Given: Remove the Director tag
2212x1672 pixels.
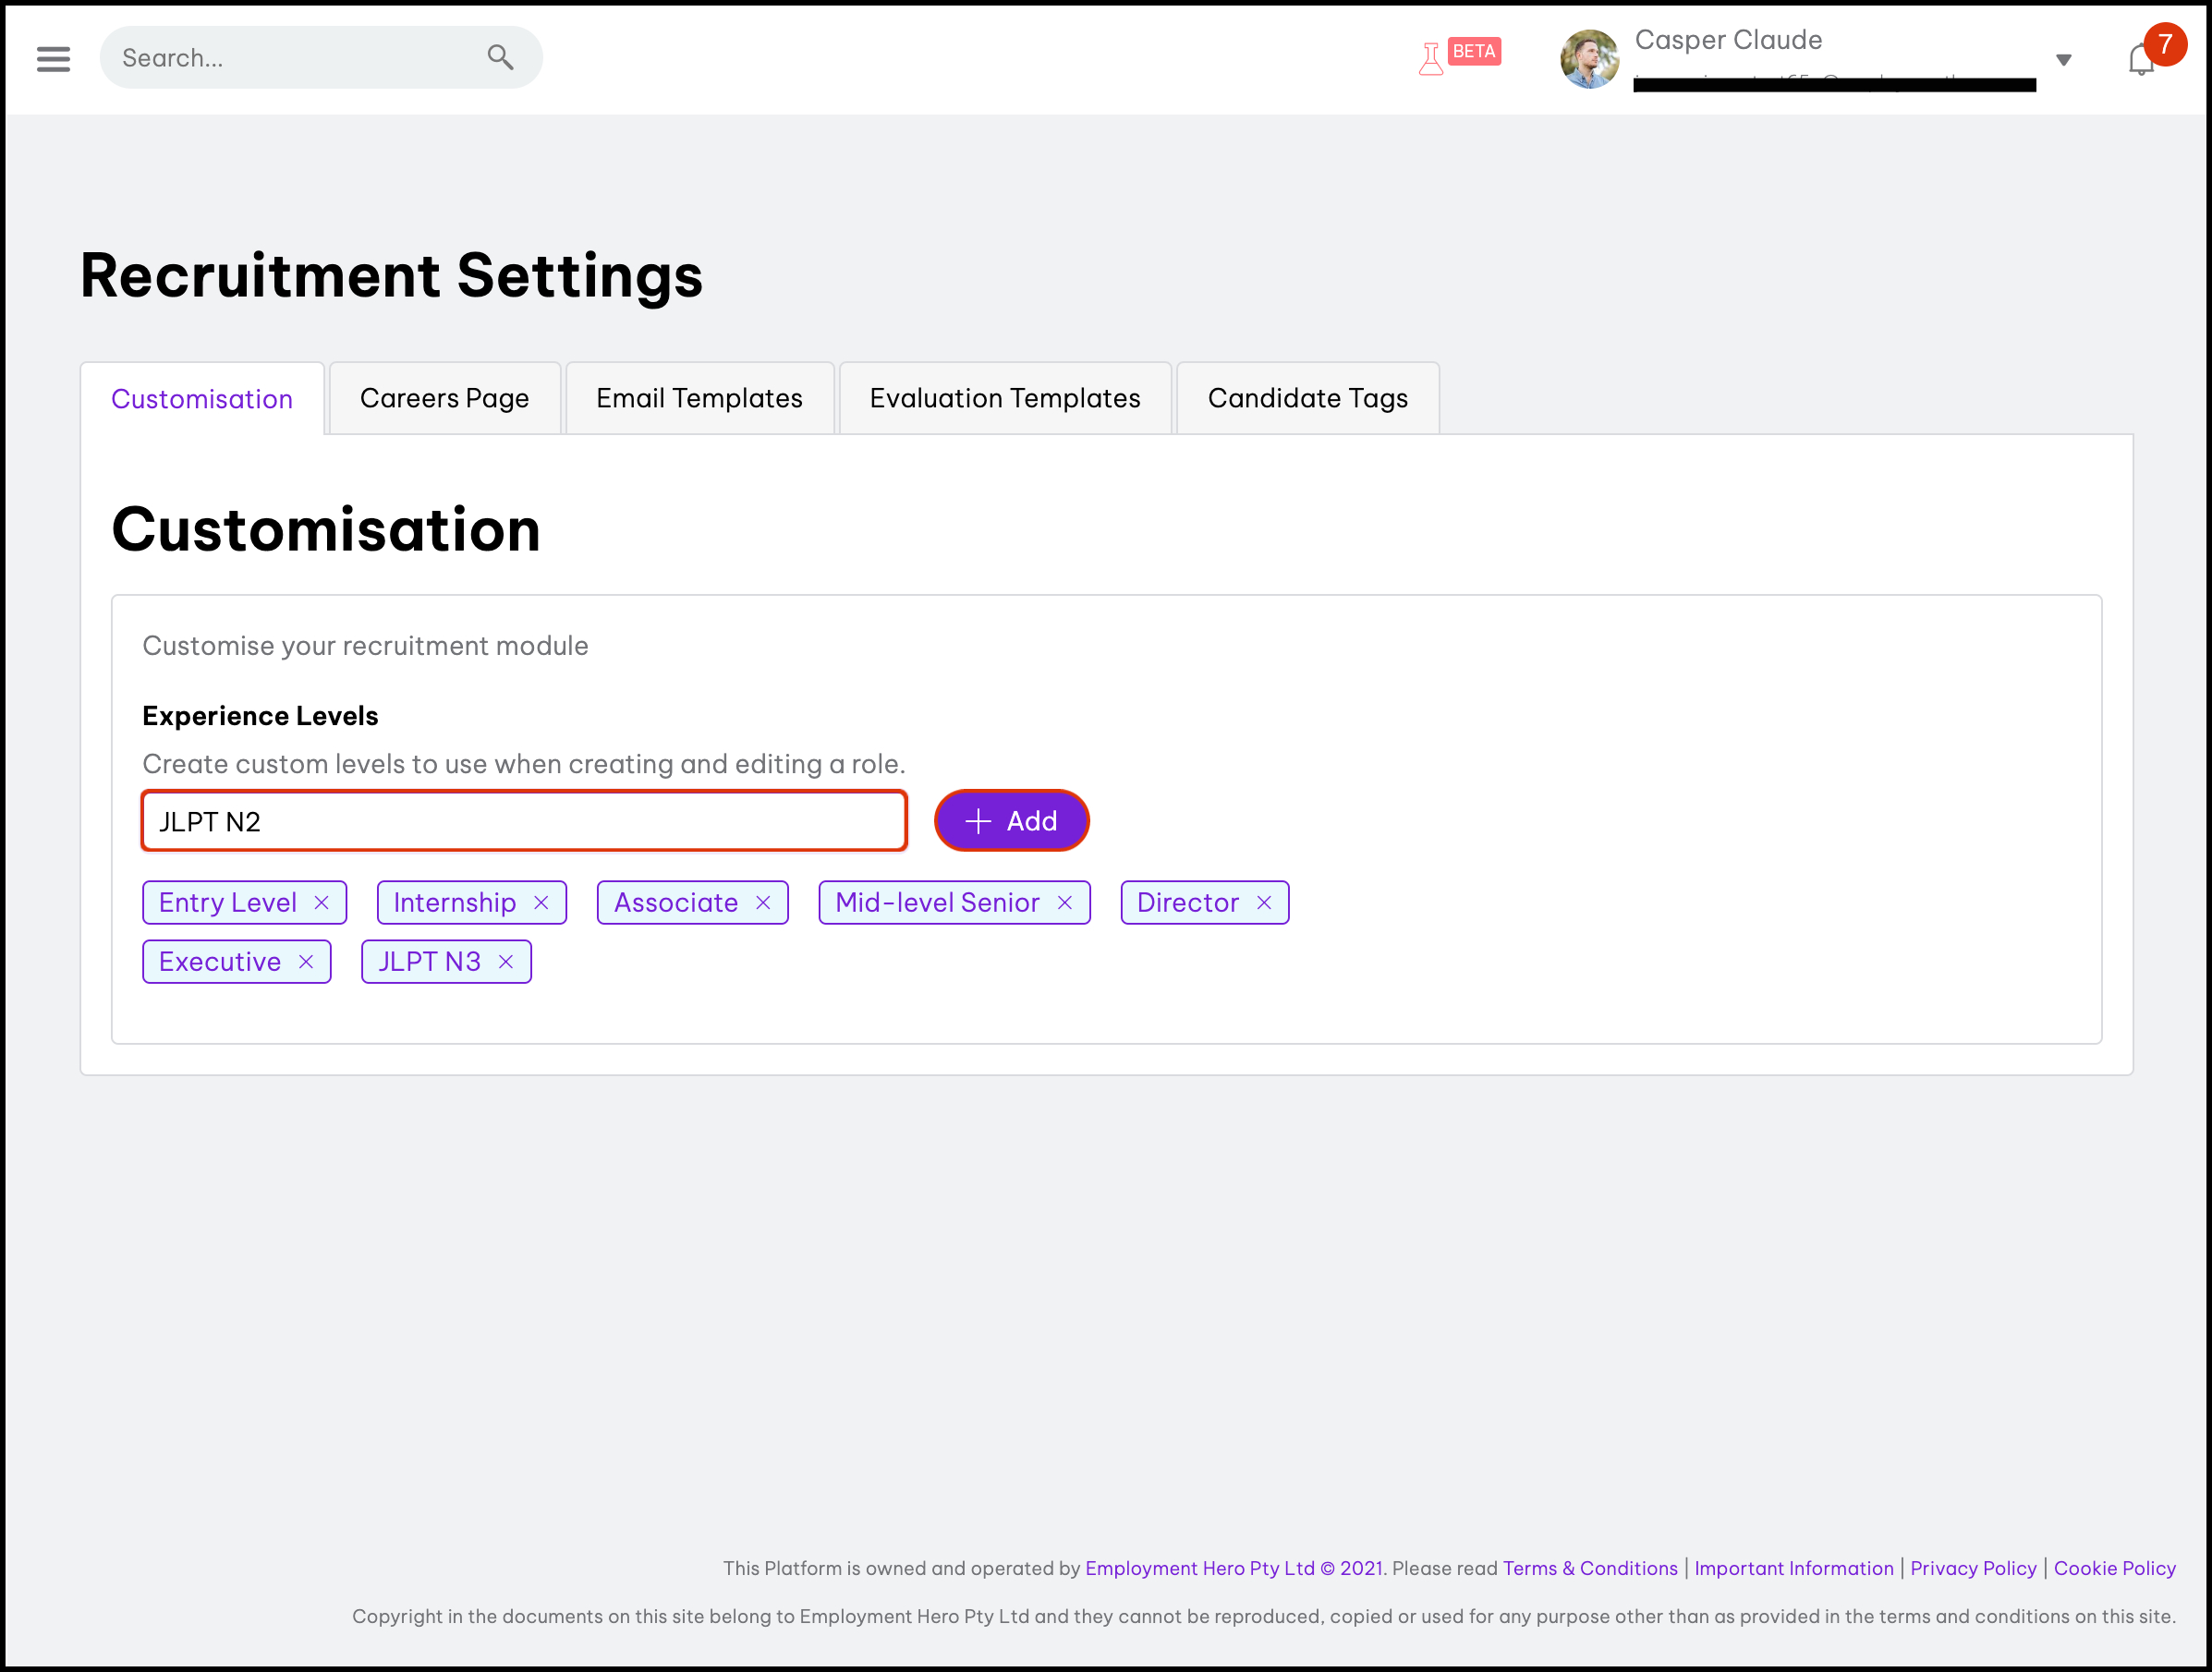Looking at the screenshot, I should [1264, 903].
